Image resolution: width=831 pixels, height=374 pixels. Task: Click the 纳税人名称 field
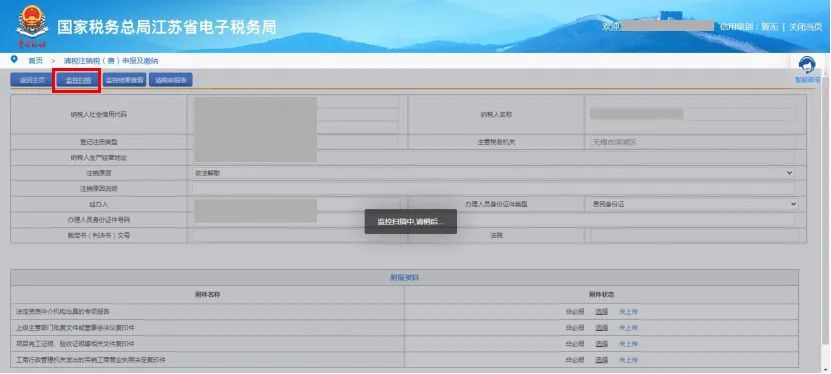(x=692, y=114)
